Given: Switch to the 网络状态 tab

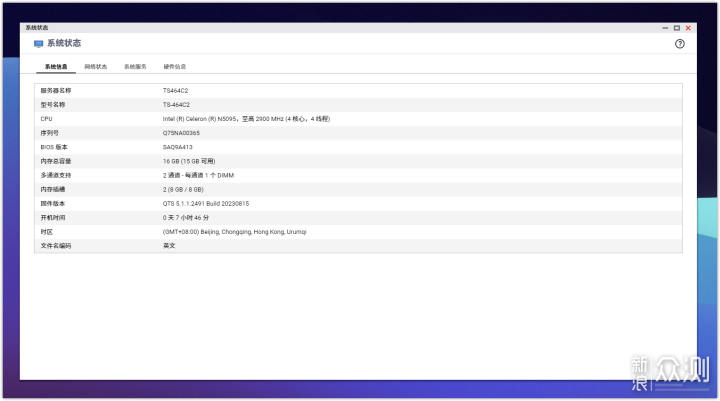Looking at the screenshot, I should pyautogui.click(x=96, y=67).
